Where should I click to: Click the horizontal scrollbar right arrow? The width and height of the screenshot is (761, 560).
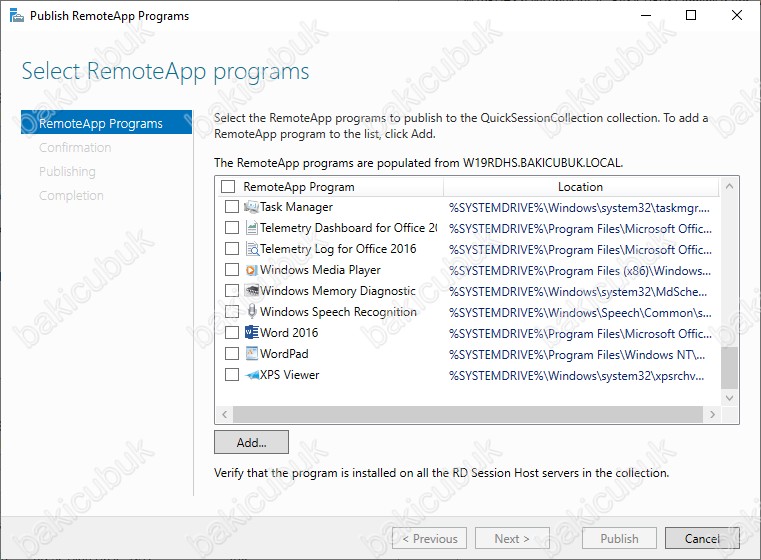(712, 414)
